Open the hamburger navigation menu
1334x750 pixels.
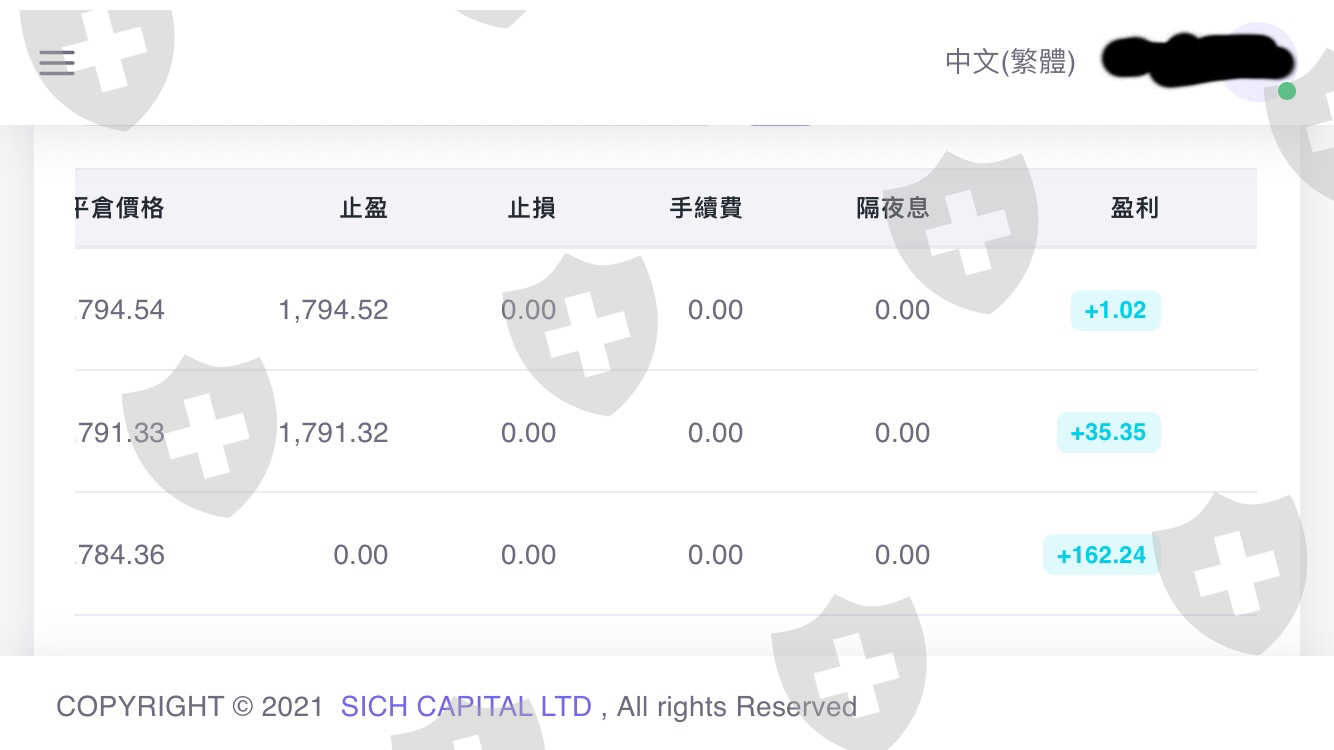pyautogui.click(x=57, y=62)
